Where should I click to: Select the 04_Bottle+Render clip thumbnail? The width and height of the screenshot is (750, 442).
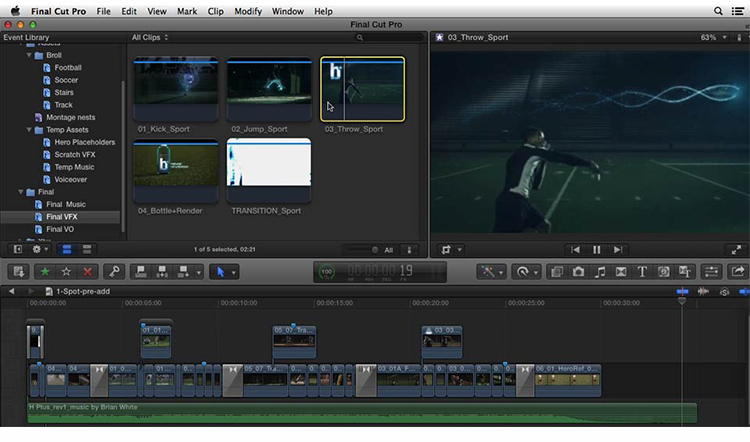point(176,171)
